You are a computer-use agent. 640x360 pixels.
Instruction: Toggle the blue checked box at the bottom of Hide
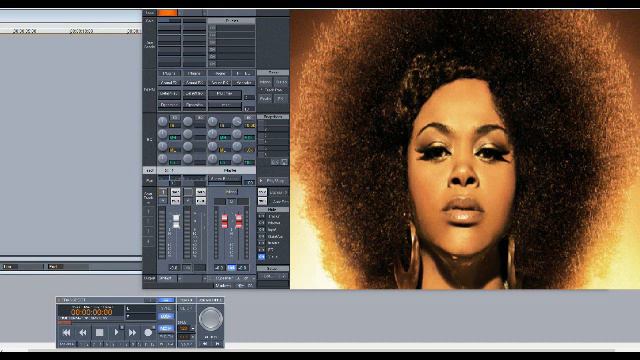[261, 257]
